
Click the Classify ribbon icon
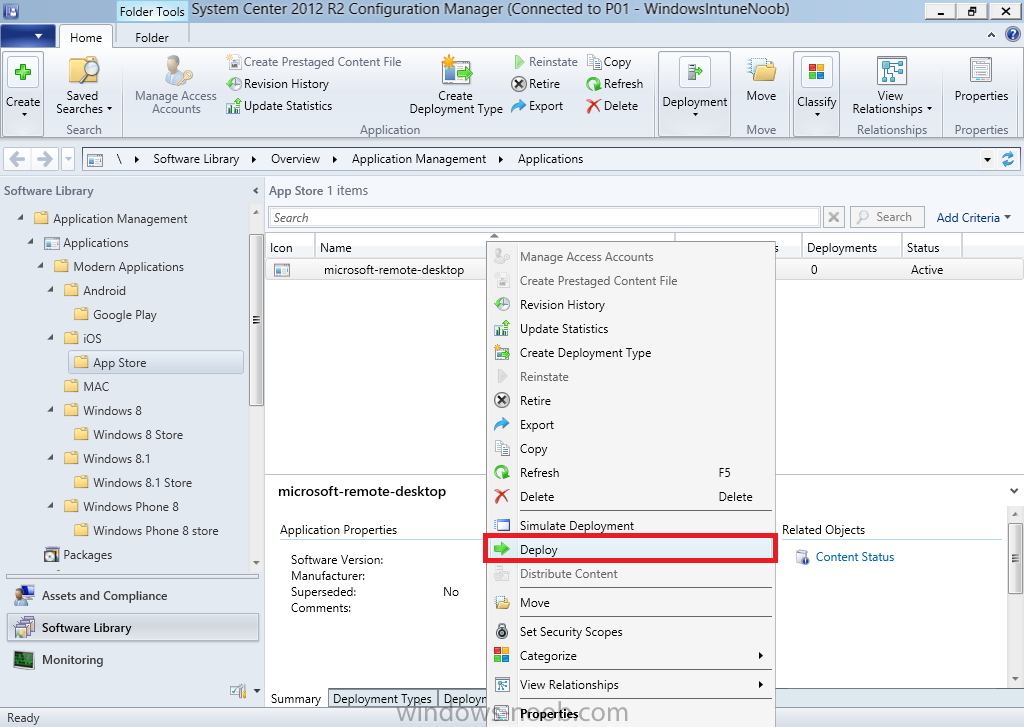816,72
